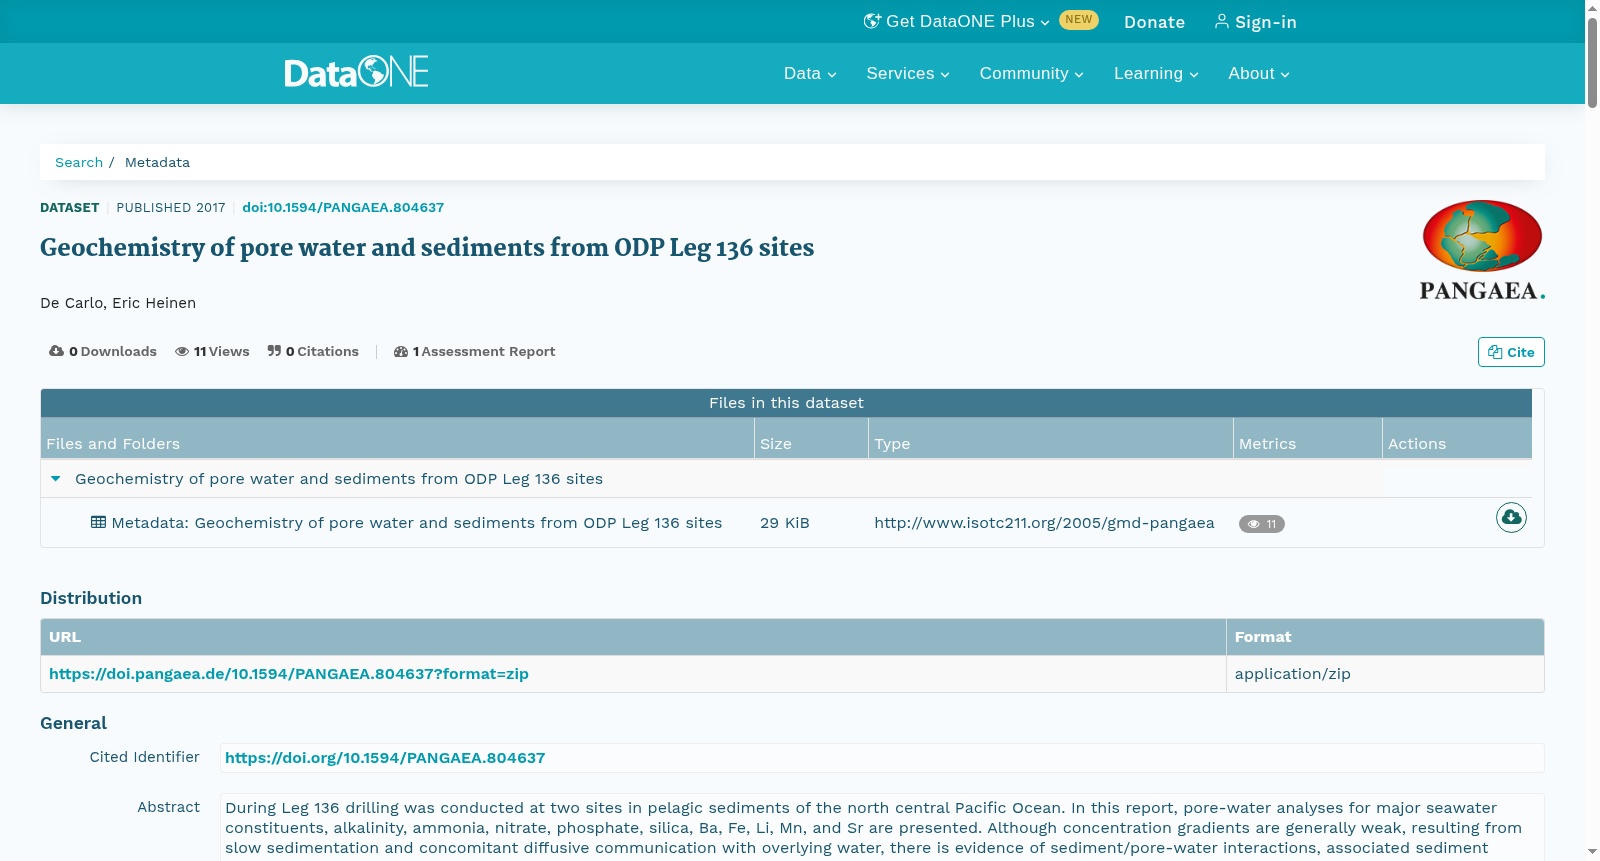Click the 29 KiB size cell
The width and height of the screenshot is (1600, 861).
pos(785,523)
